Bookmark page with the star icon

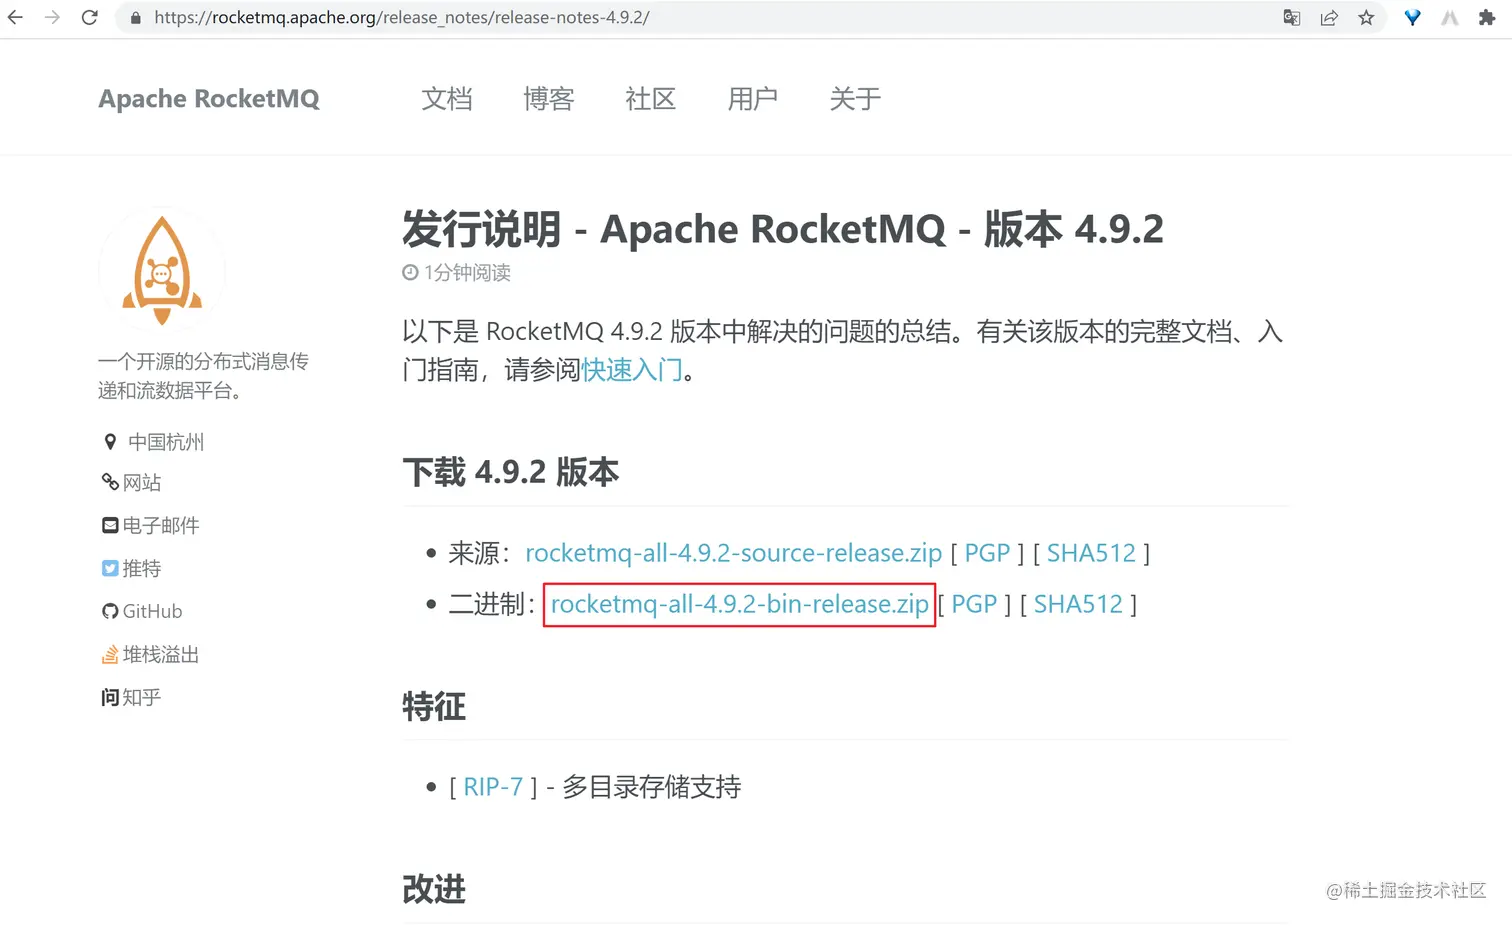[1366, 18]
